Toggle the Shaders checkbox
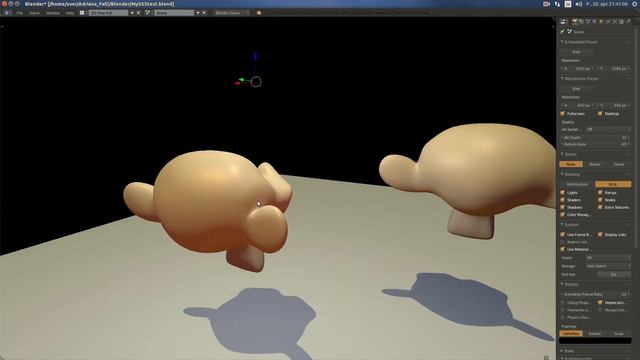This screenshot has width=640, height=360. [562, 200]
